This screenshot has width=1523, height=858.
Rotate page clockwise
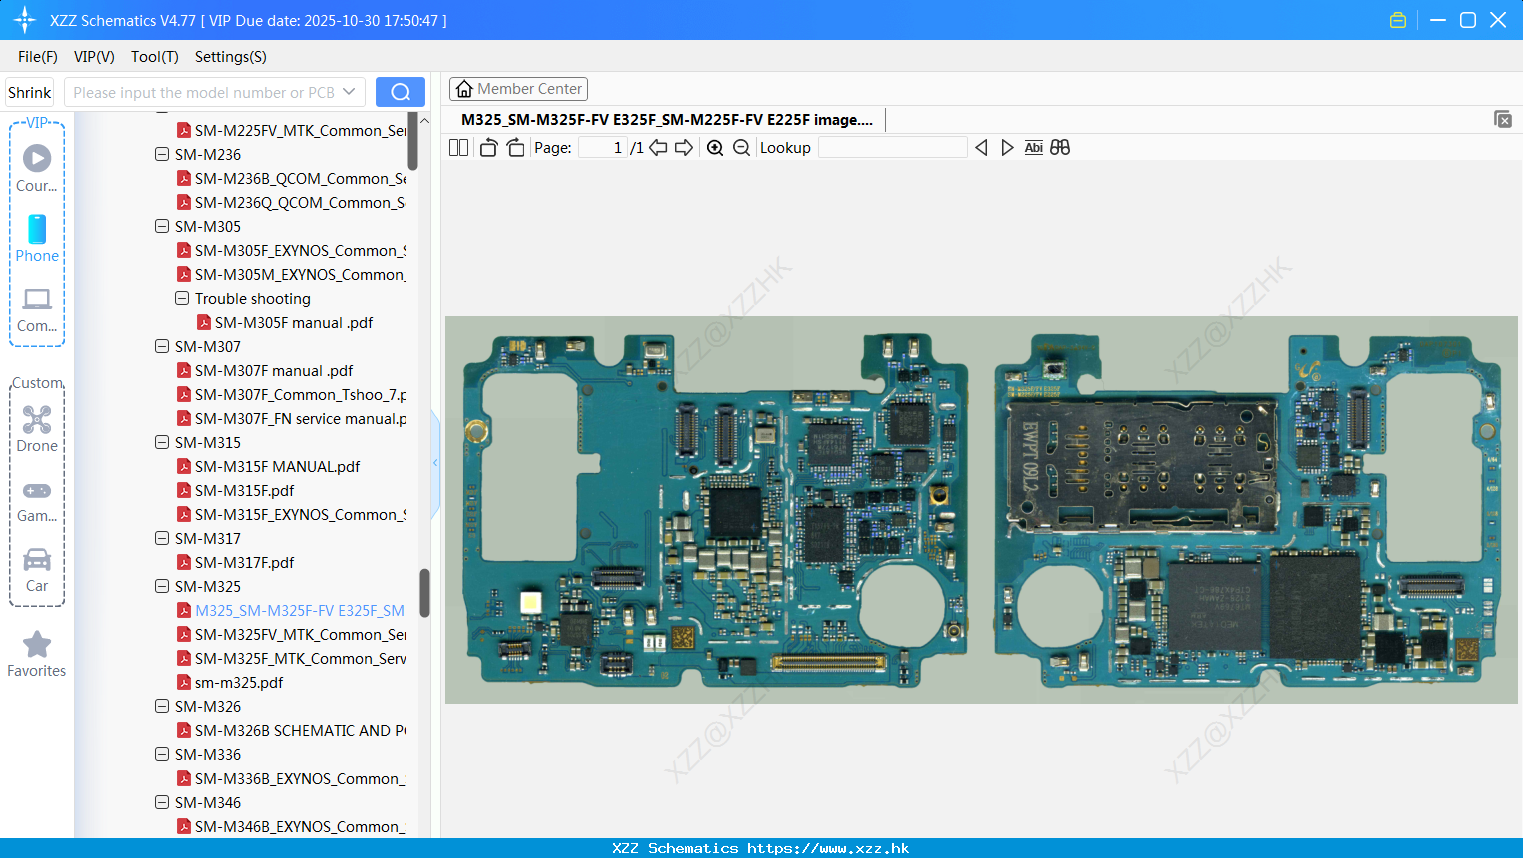tap(515, 148)
